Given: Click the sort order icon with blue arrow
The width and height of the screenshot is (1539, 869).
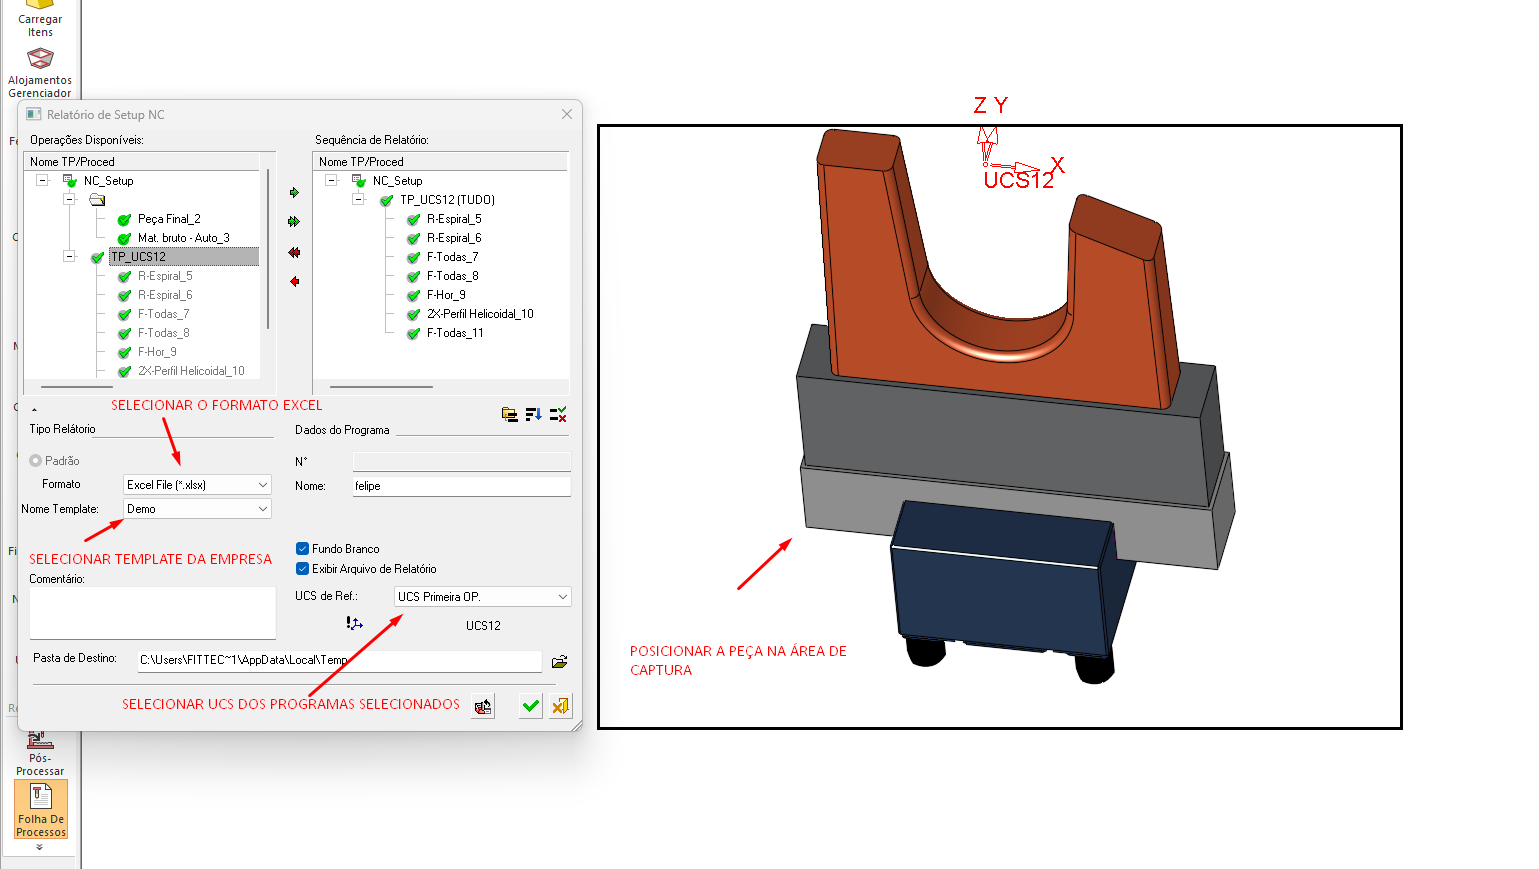Looking at the screenshot, I should 534,414.
